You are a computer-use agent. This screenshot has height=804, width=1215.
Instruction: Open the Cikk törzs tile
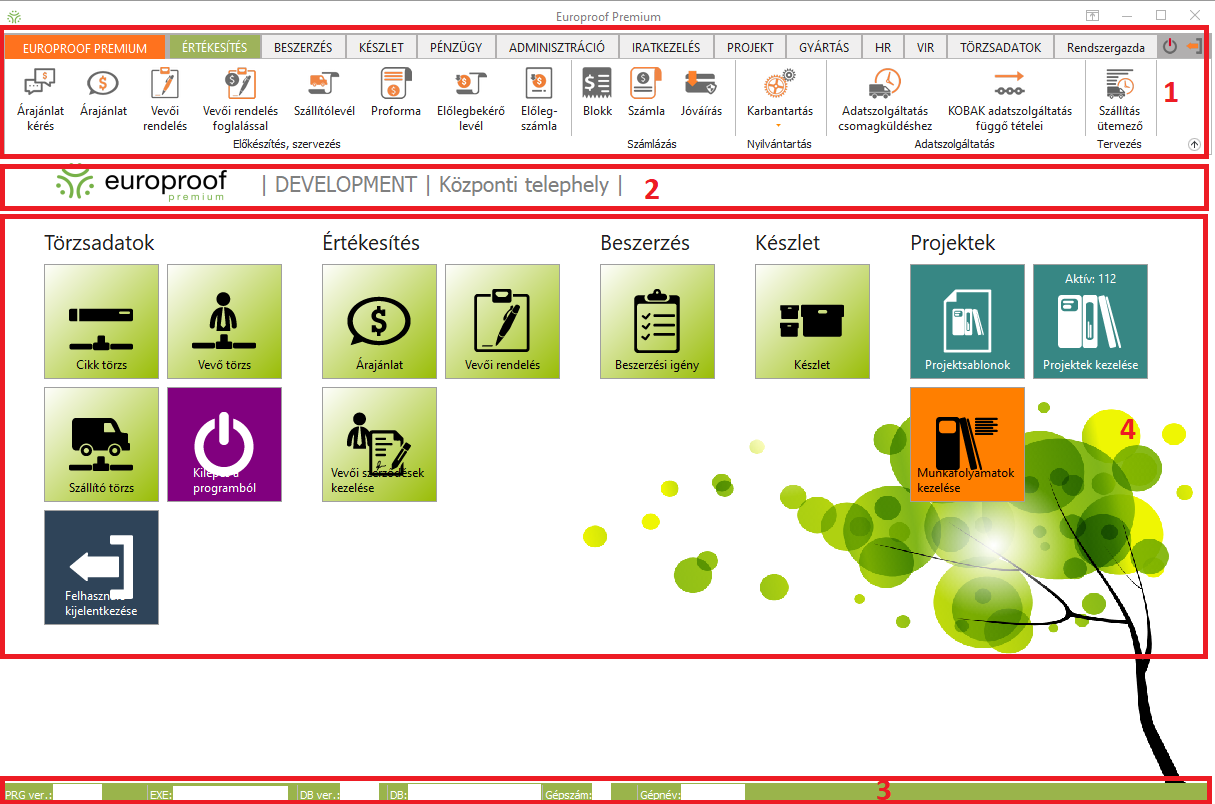[x=102, y=321]
